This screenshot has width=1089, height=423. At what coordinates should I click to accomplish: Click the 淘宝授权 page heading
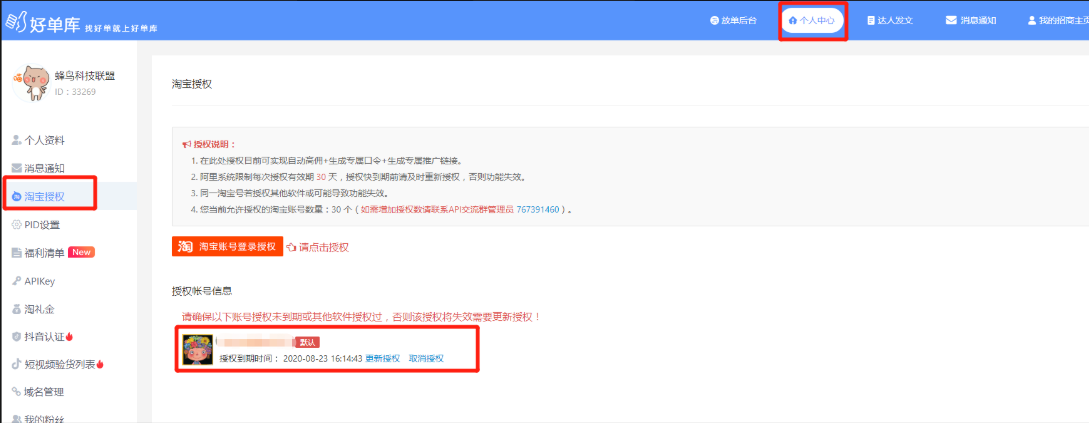pos(192,84)
